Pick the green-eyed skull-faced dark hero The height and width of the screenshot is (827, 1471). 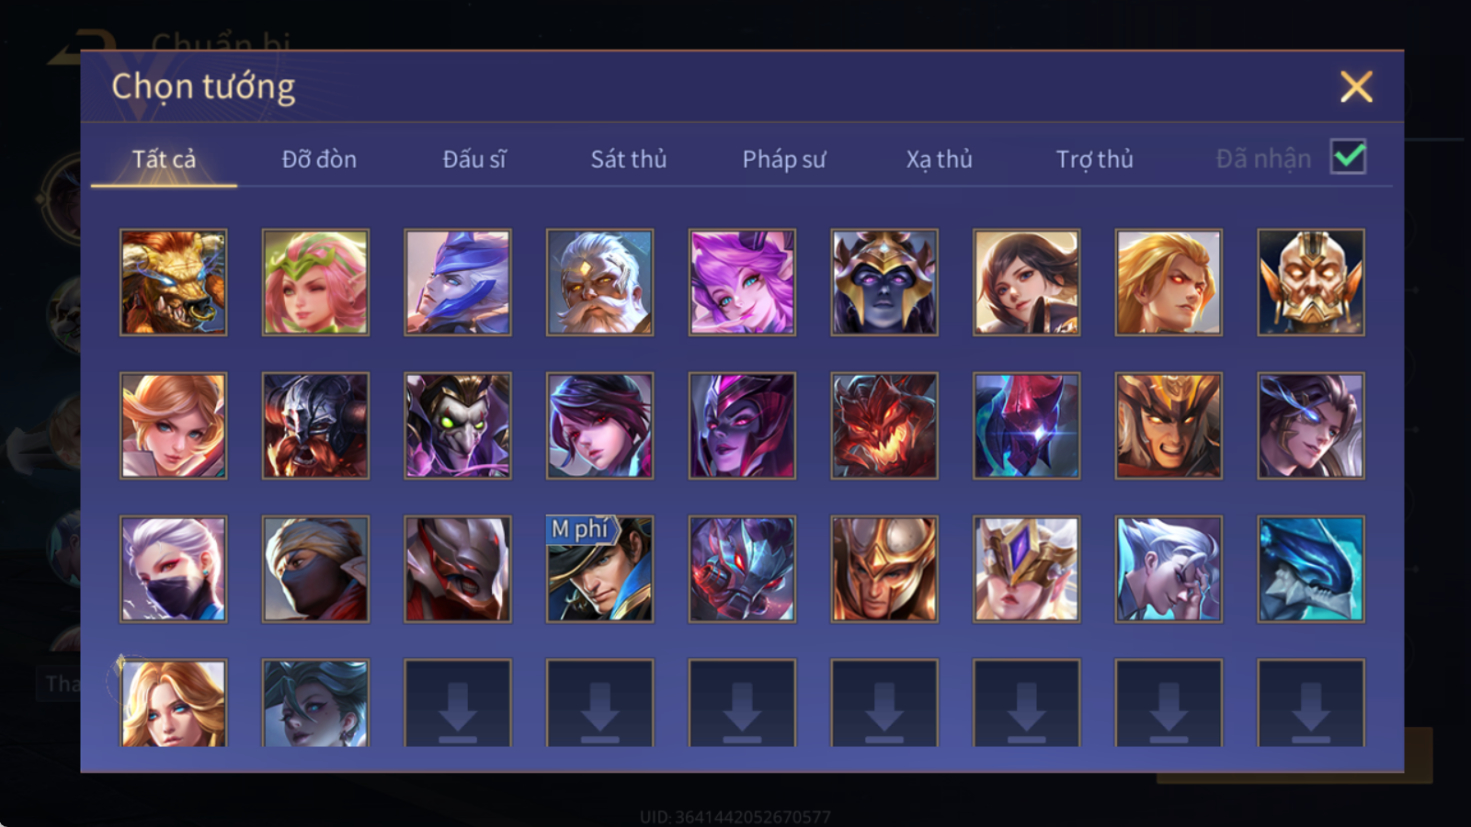coord(458,426)
